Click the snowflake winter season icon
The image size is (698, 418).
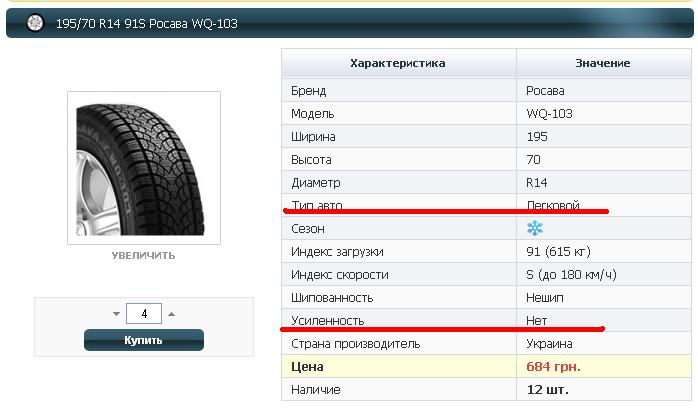point(535,228)
